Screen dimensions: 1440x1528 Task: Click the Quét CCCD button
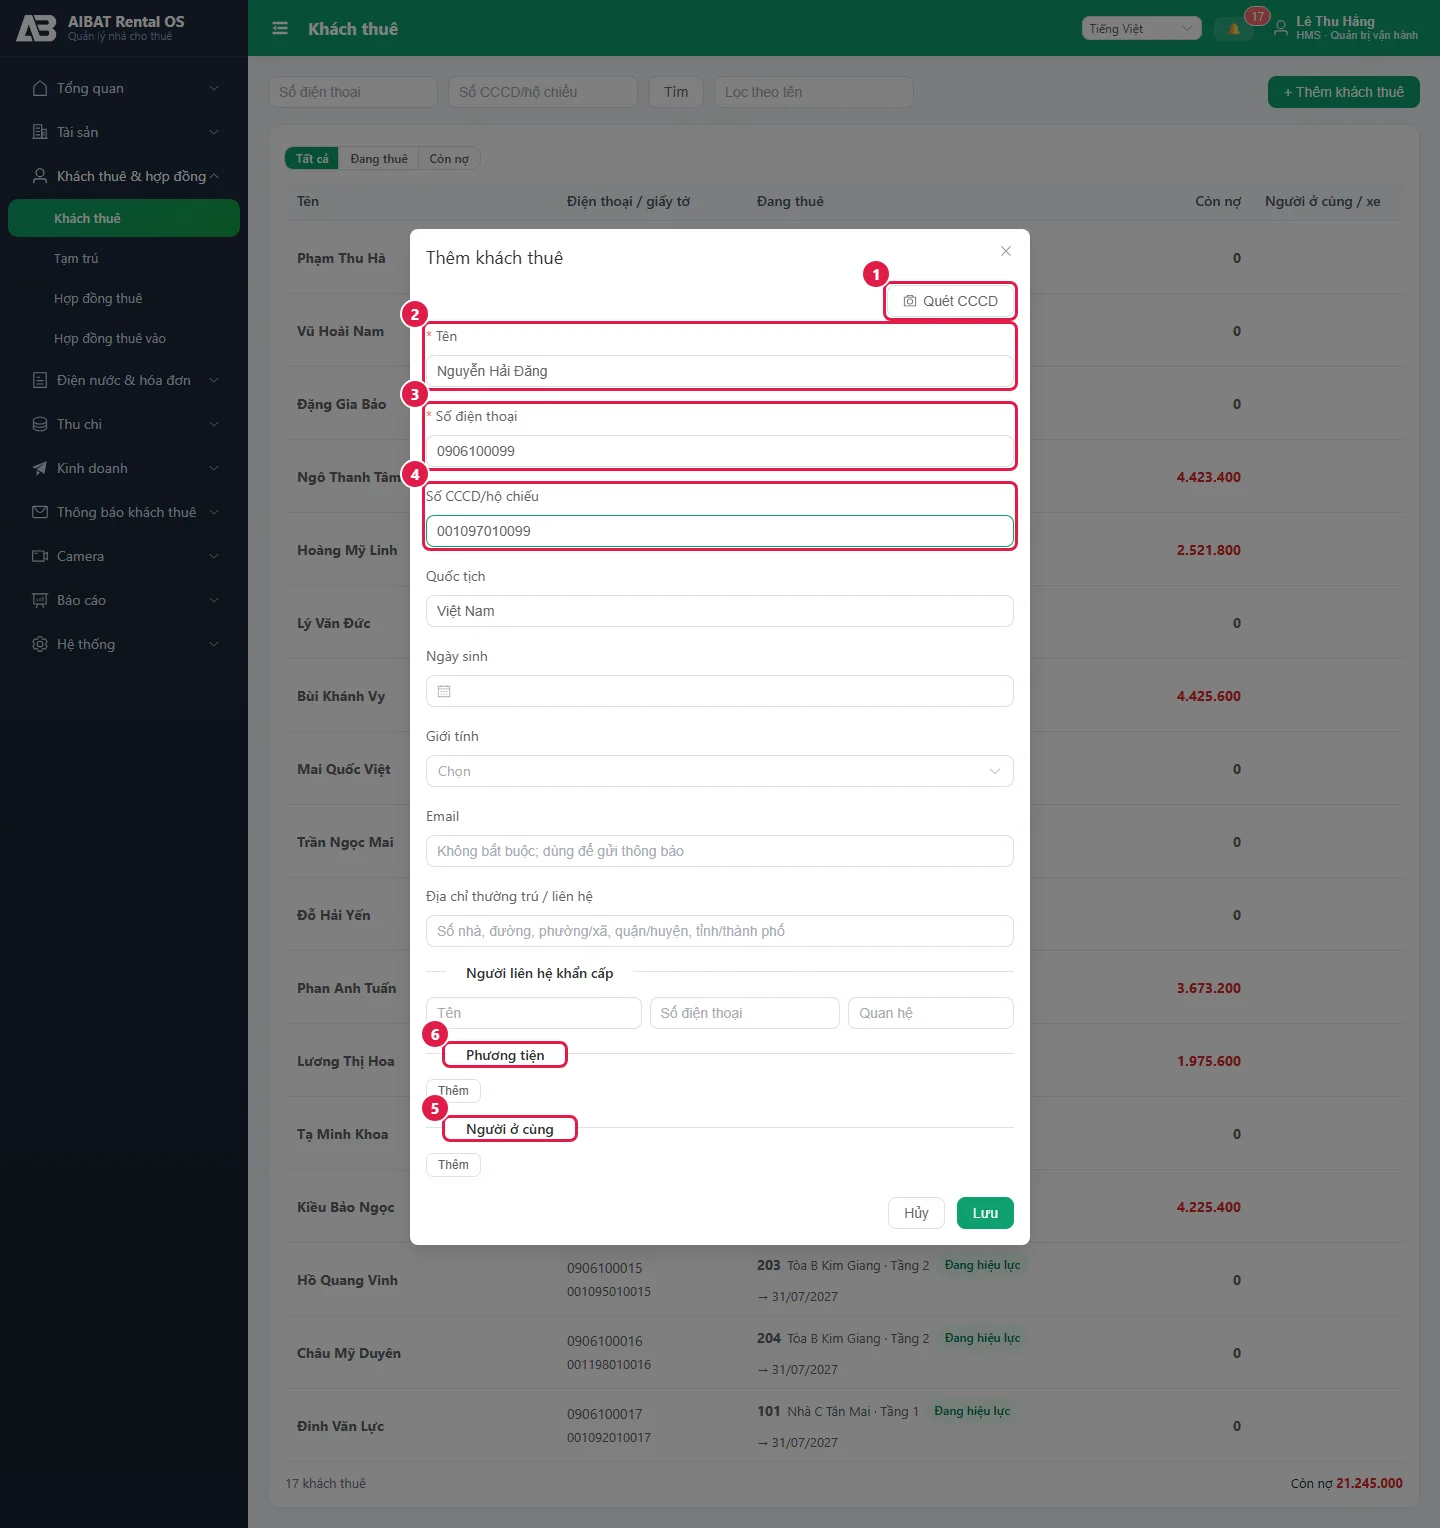click(950, 301)
